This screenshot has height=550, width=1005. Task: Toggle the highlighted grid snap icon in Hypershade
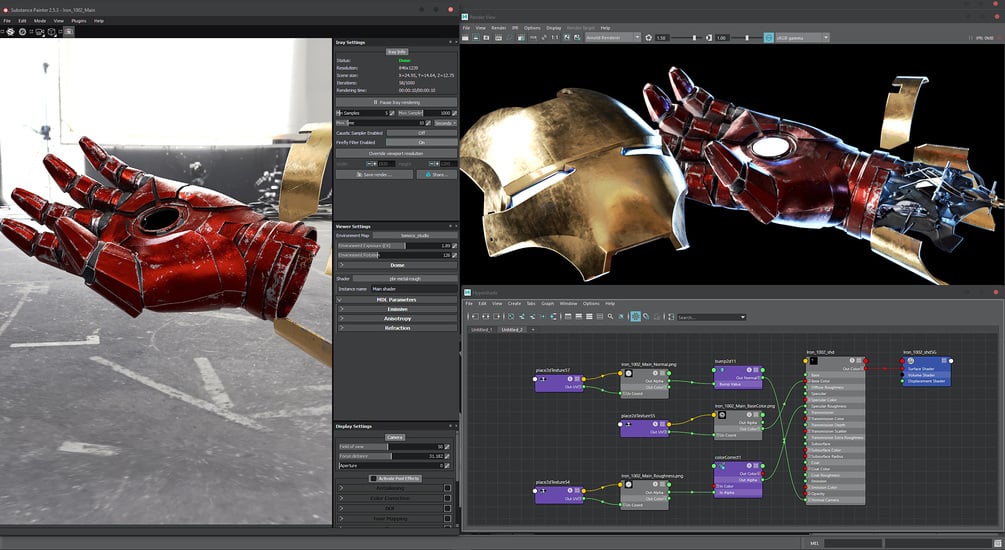(x=635, y=317)
